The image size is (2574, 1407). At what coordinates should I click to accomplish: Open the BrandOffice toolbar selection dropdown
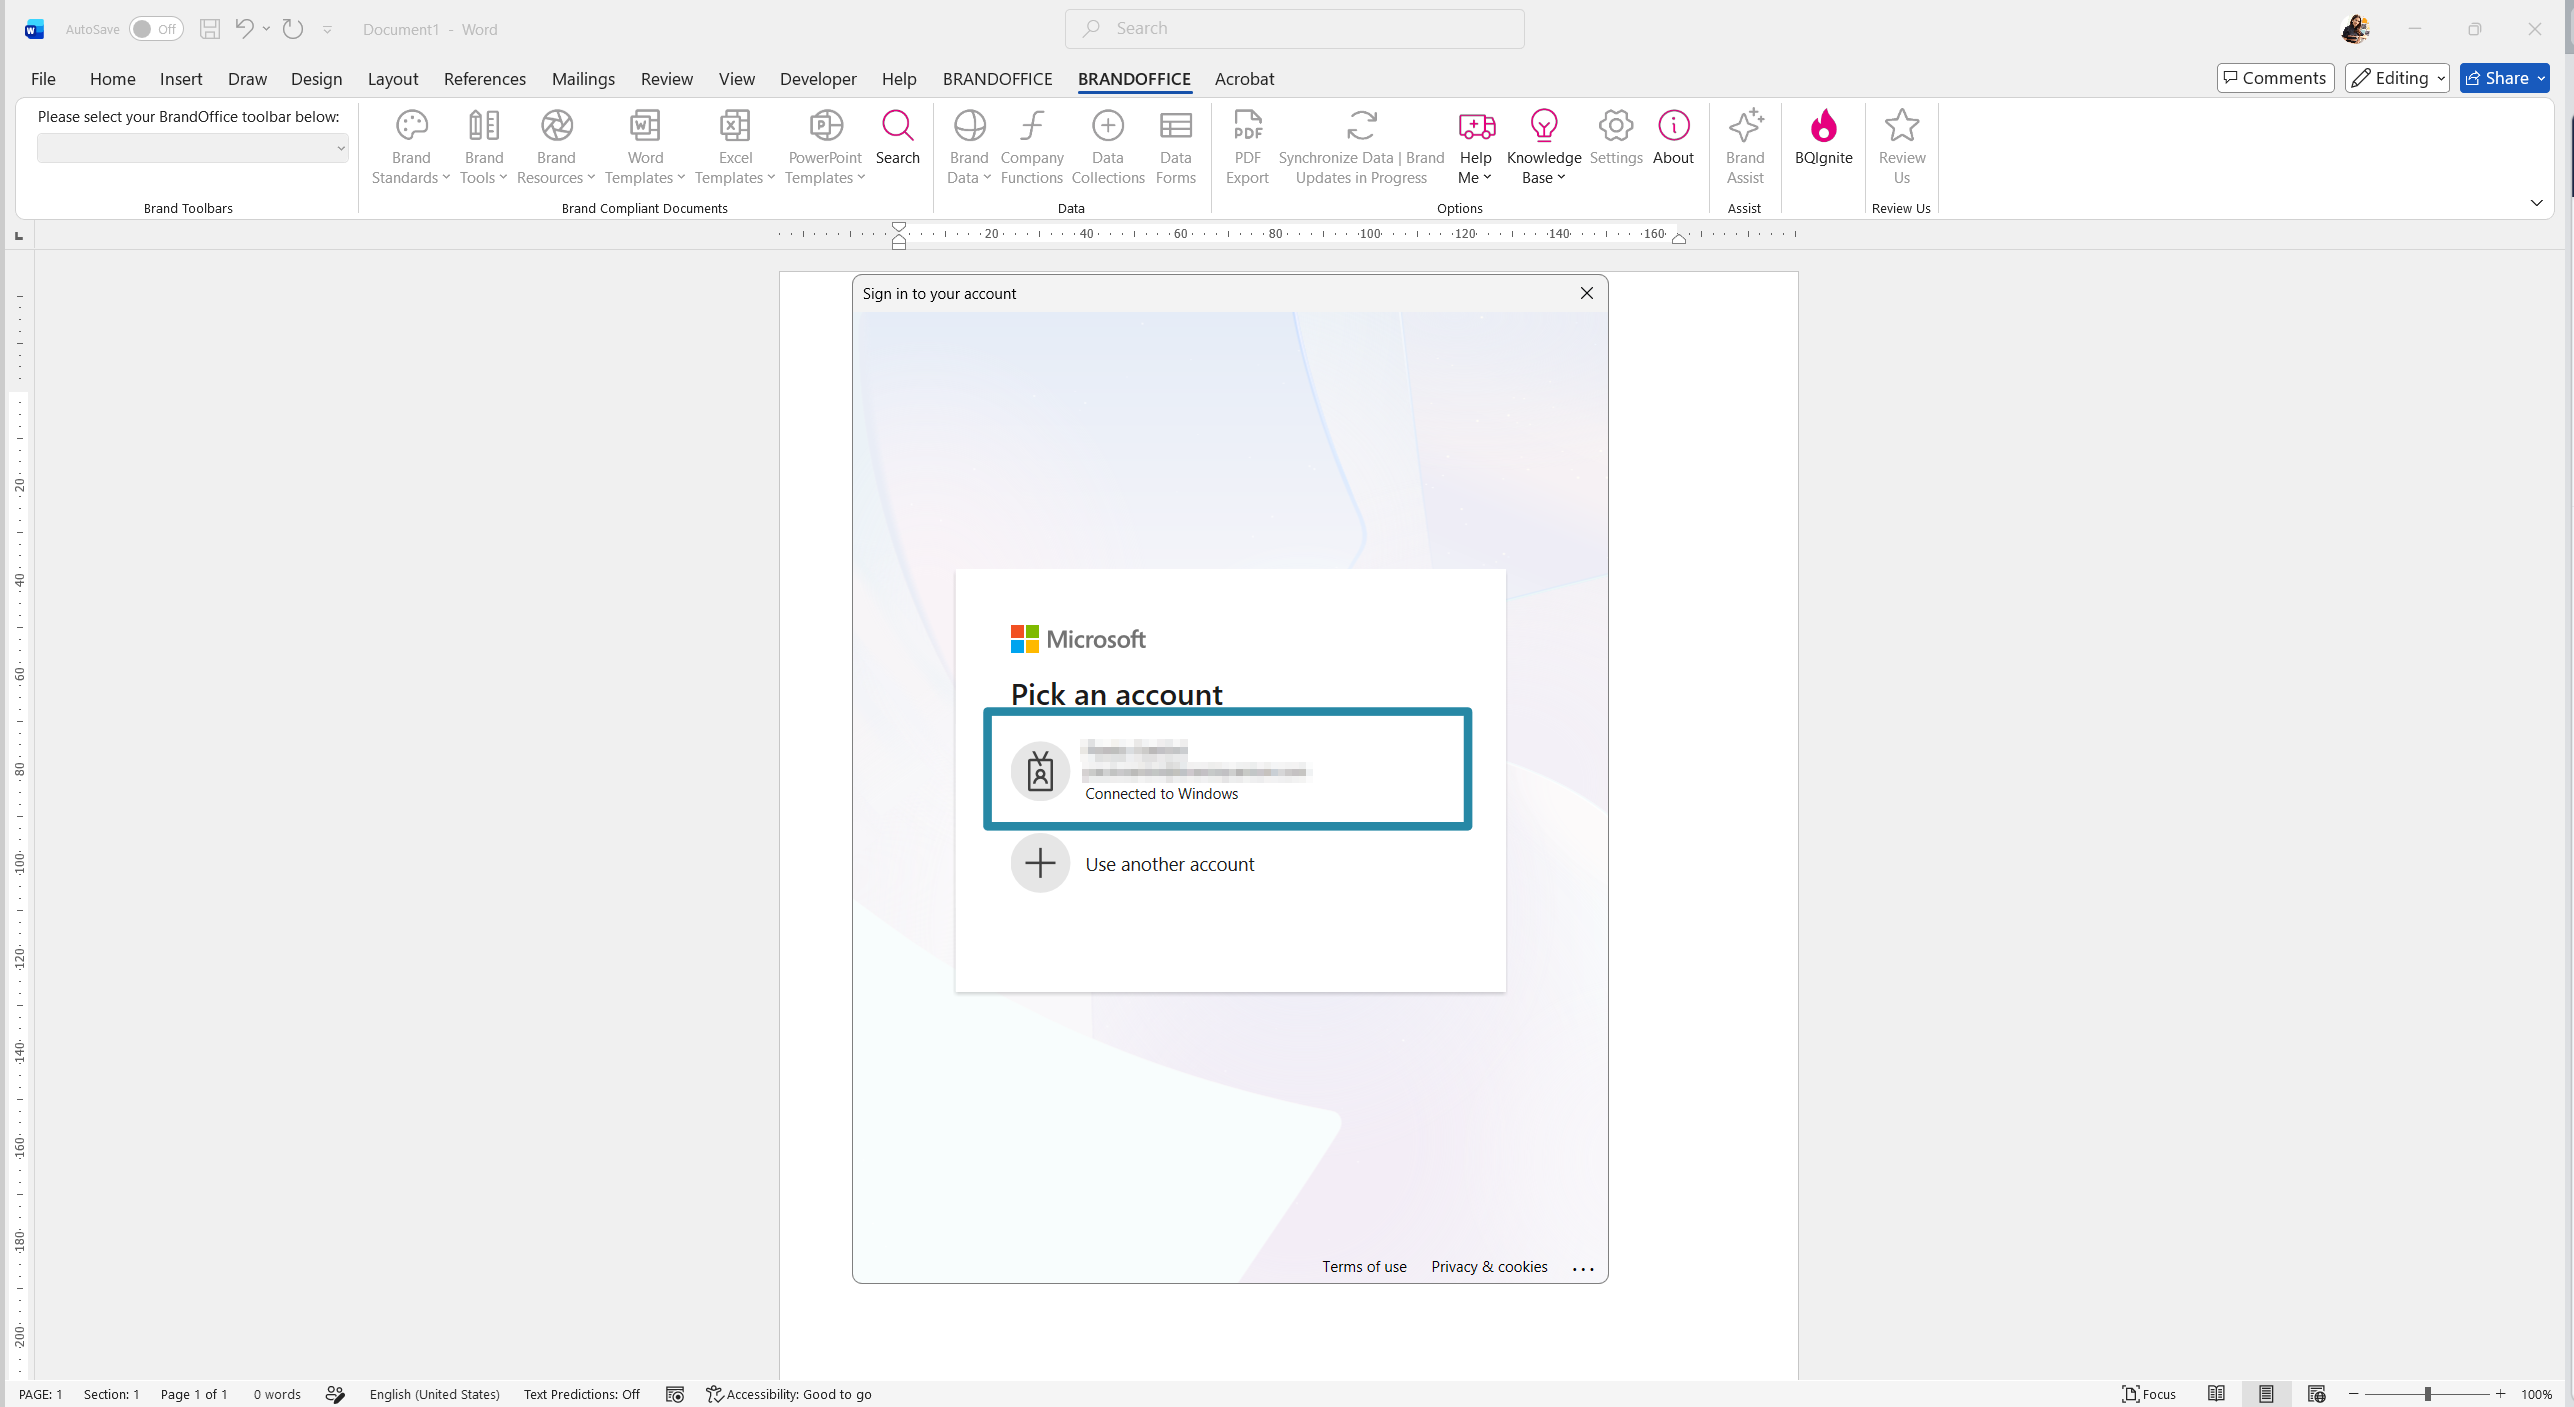coord(192,148)
